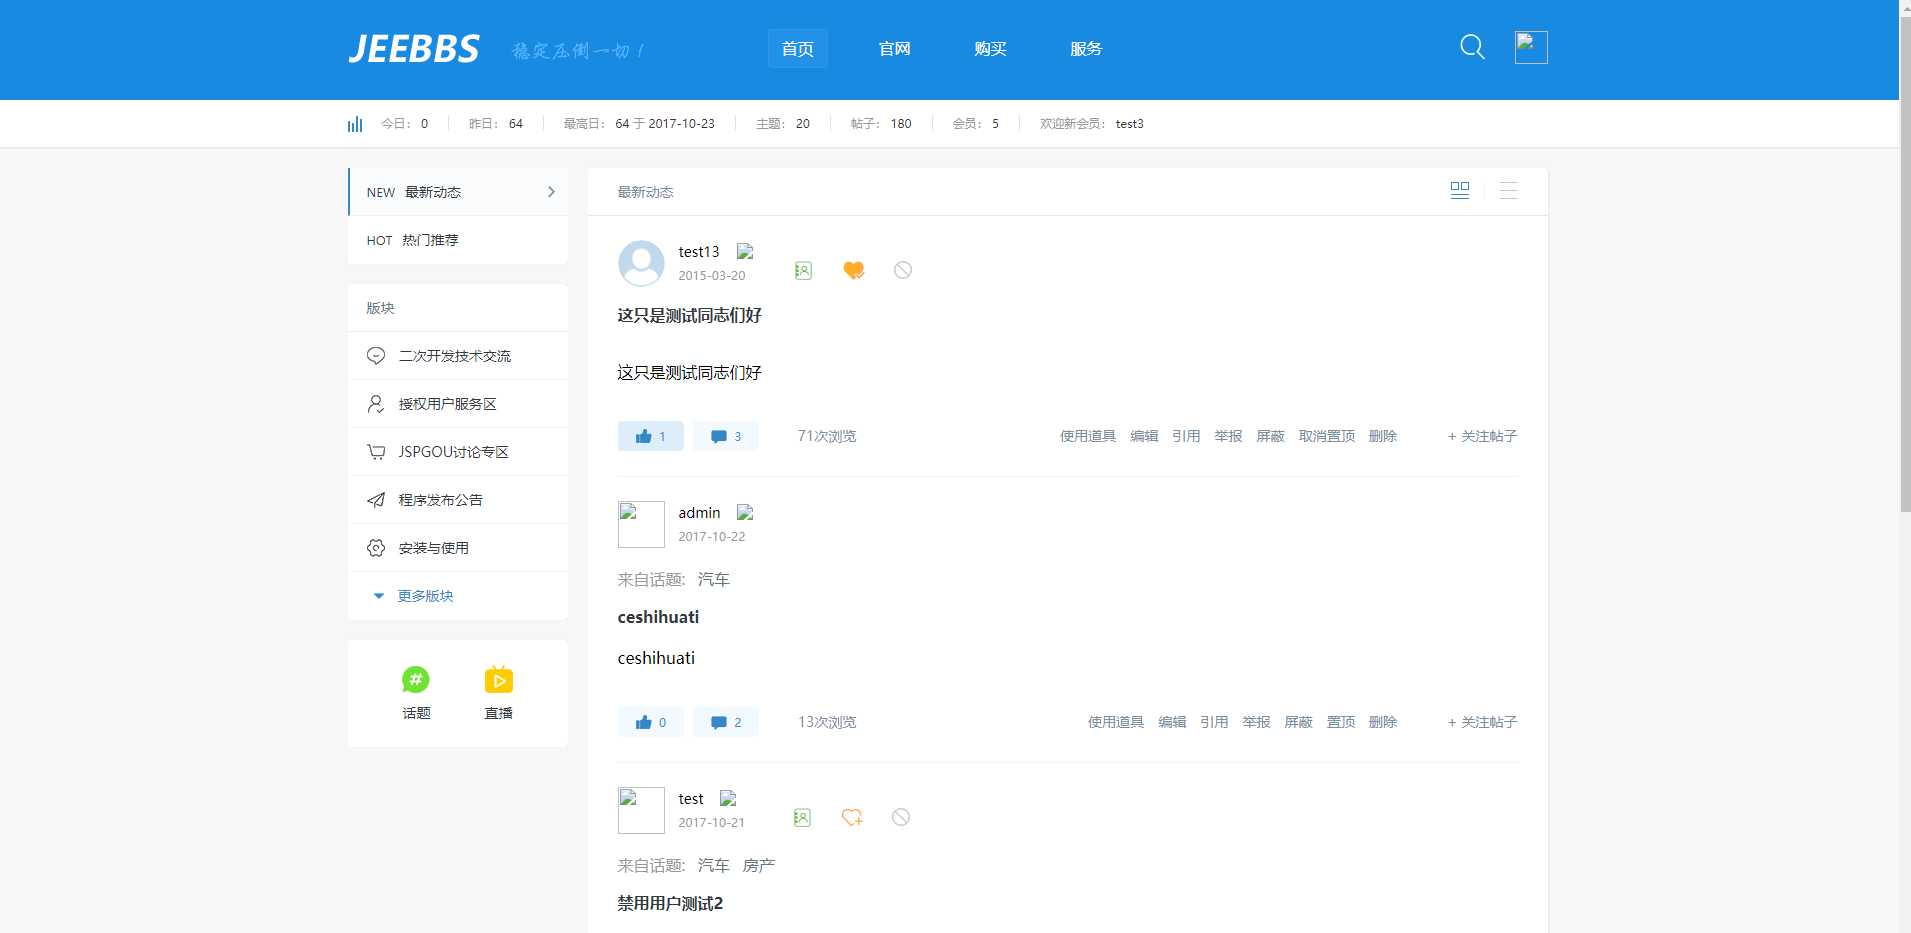Click the block-user icon on test13's post

click(902, 270)
